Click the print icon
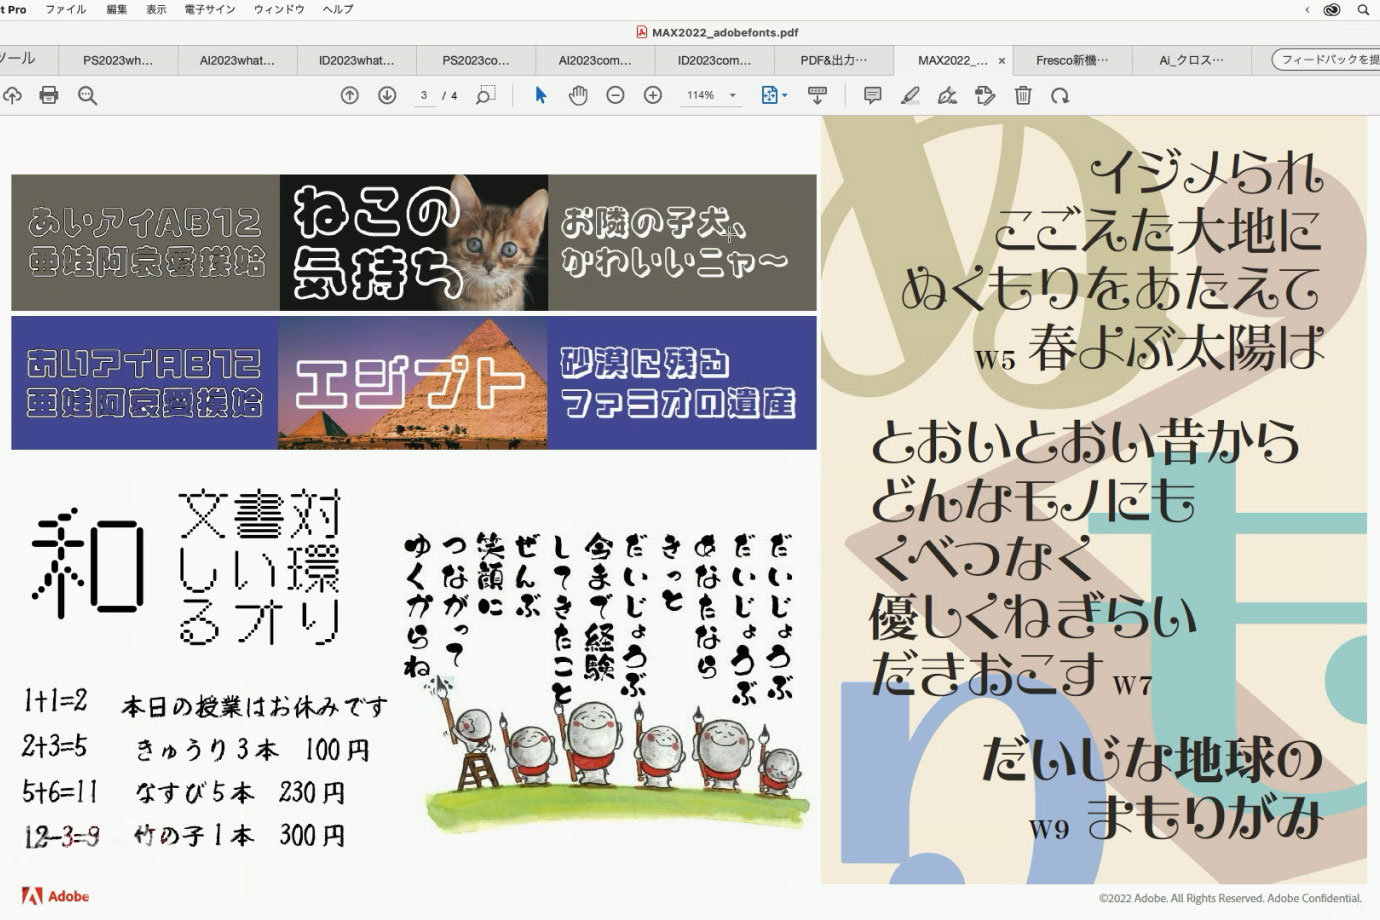 [49, 95]
